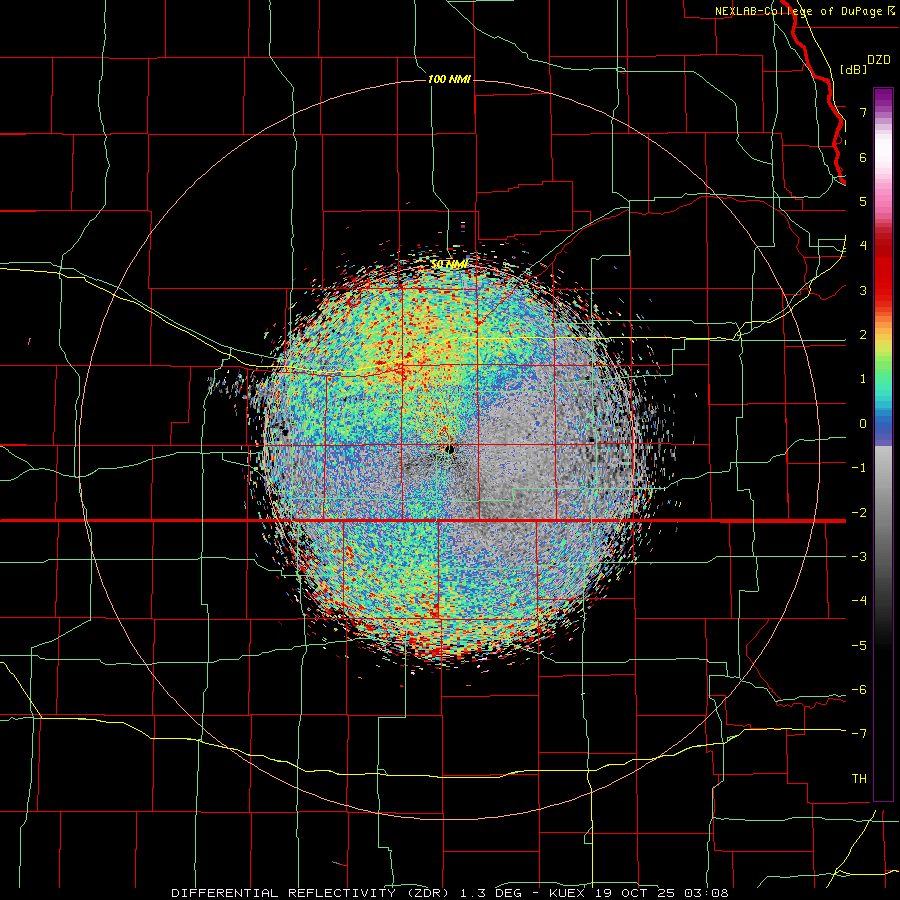Click the "1.3 DEG" elevation angle in caption
Viewport: 900px width, 900px height.
[490, 893]
